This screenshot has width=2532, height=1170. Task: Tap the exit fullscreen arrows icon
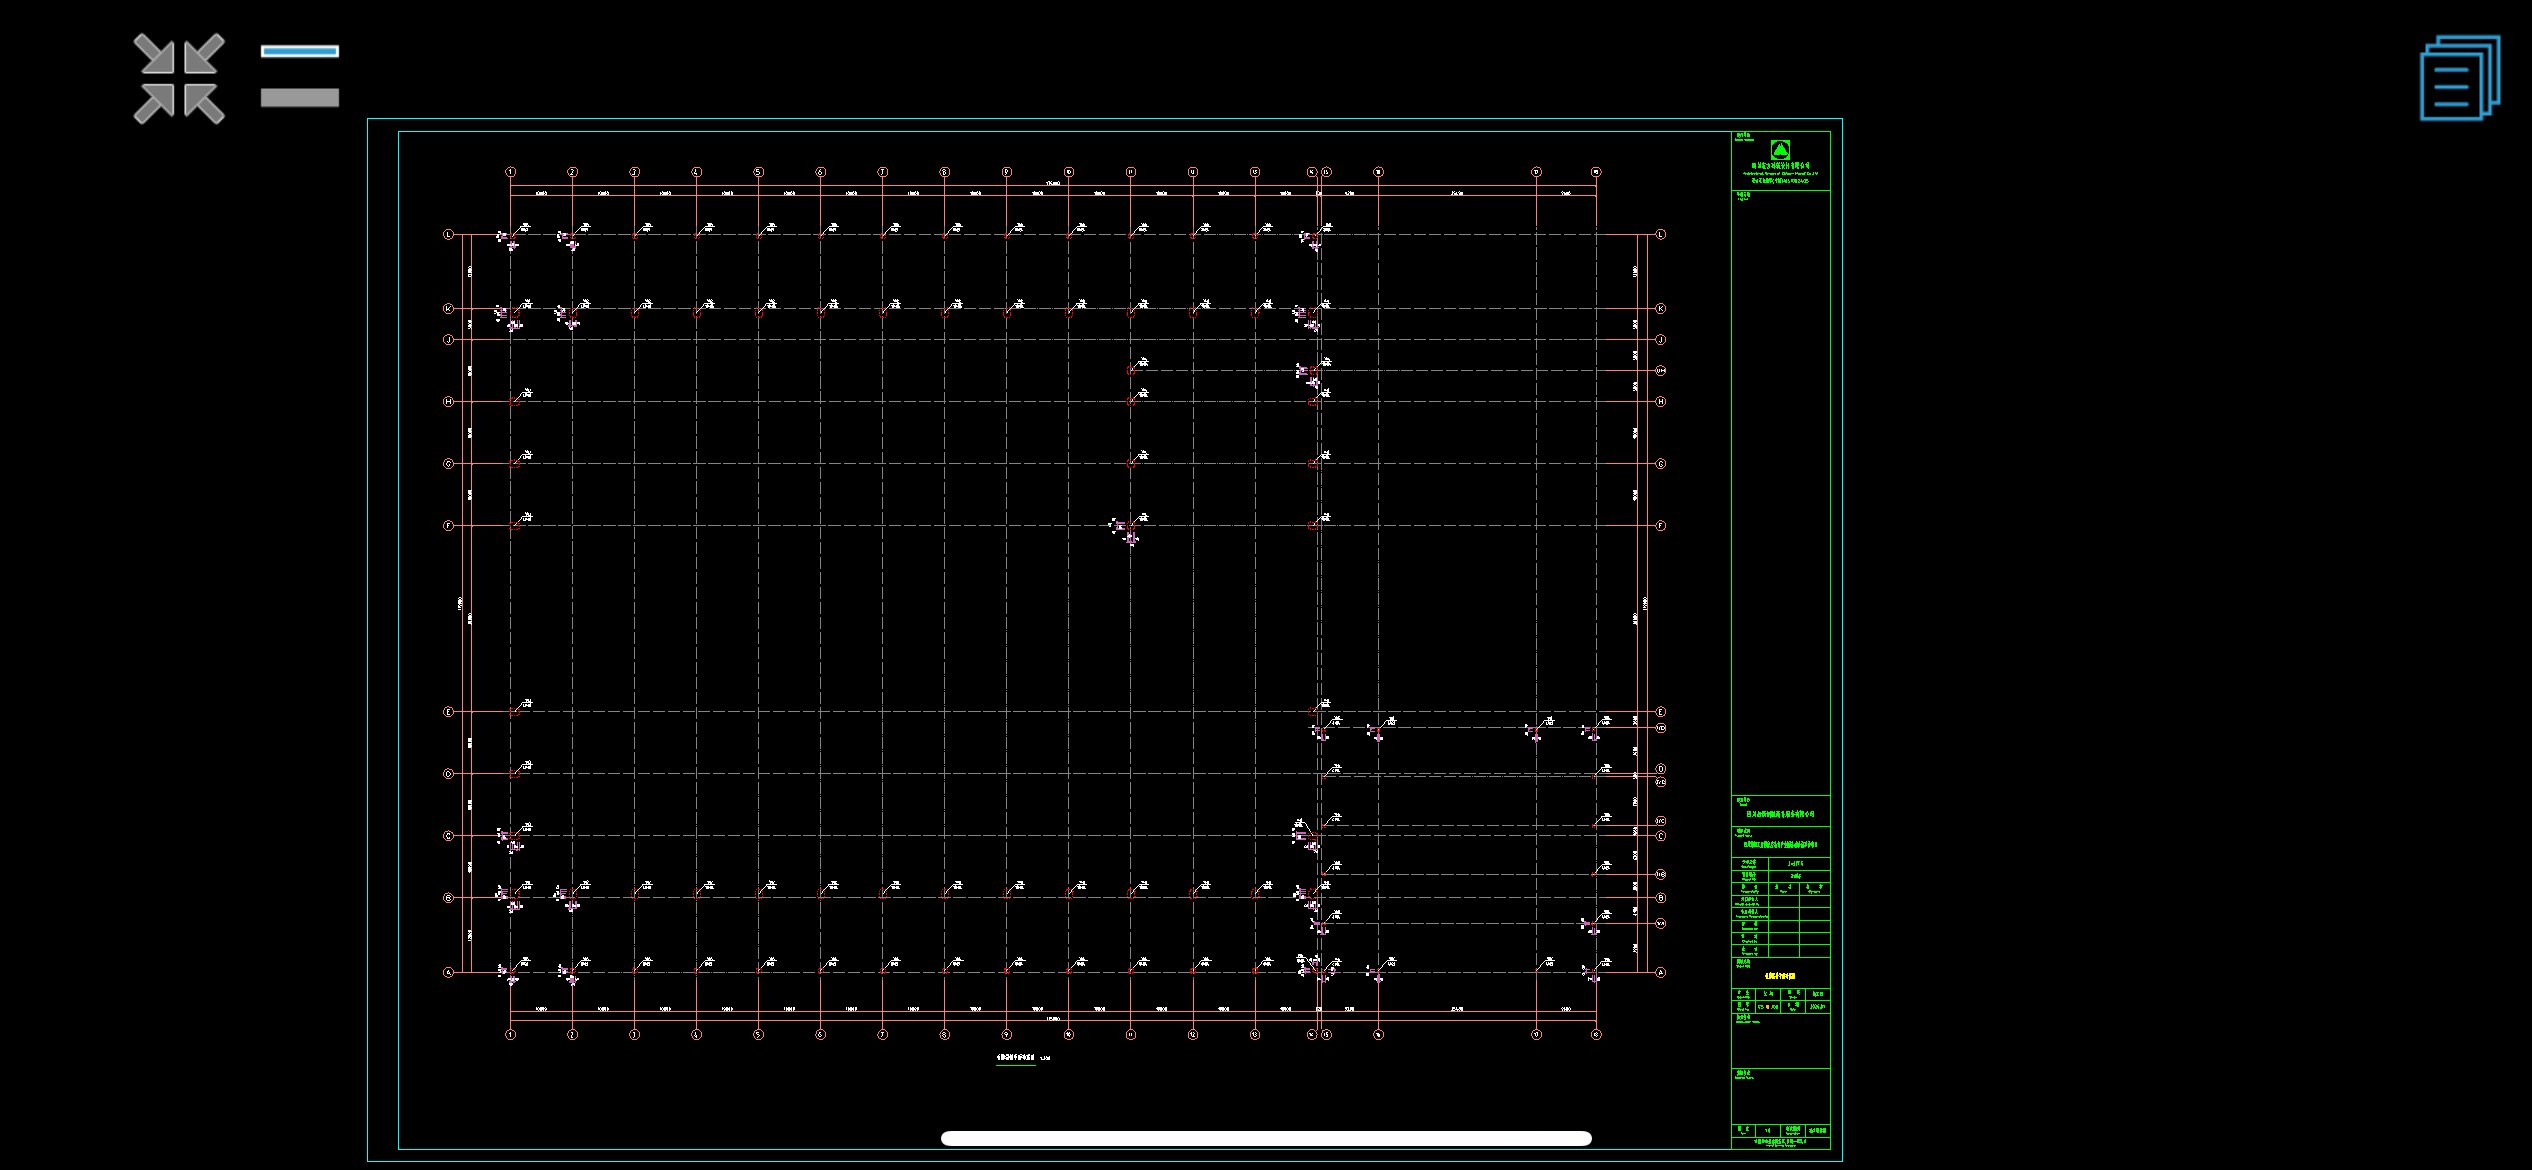coord(179,79)
